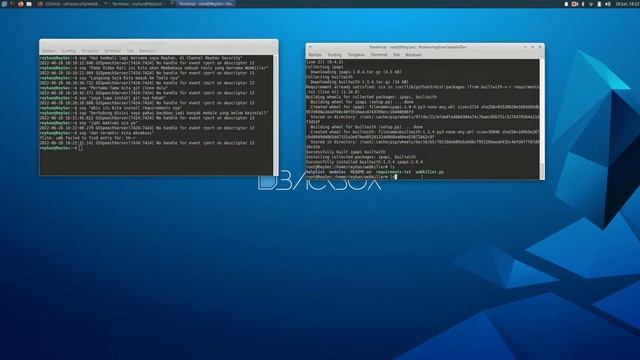Open the volume control tray icon
640x360 pixels.
607,4
